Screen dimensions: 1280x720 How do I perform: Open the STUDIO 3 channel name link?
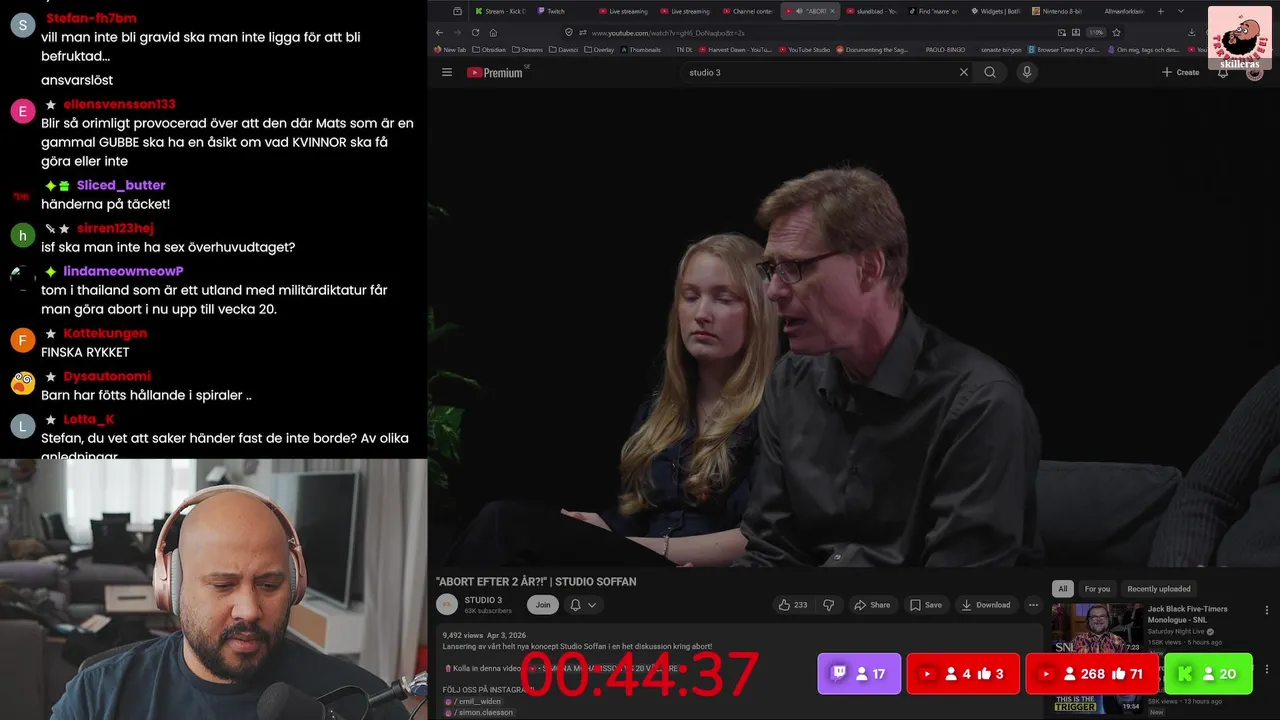[x=483, y=600]
